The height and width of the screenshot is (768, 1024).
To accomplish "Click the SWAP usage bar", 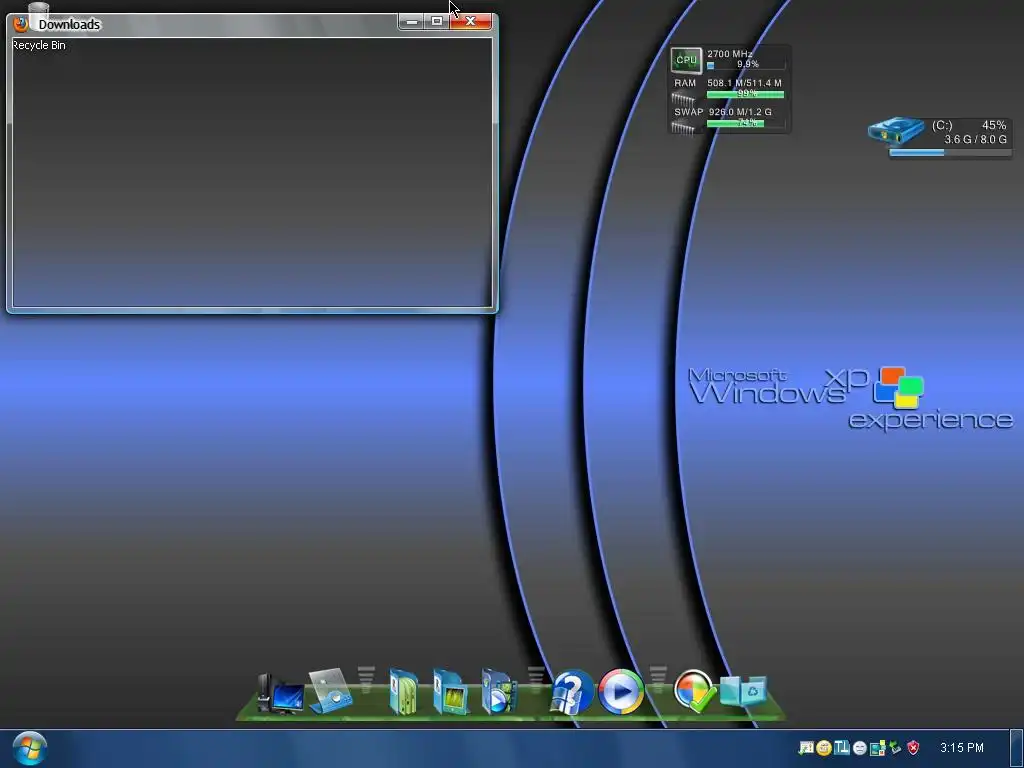I will tap(745, 123).
